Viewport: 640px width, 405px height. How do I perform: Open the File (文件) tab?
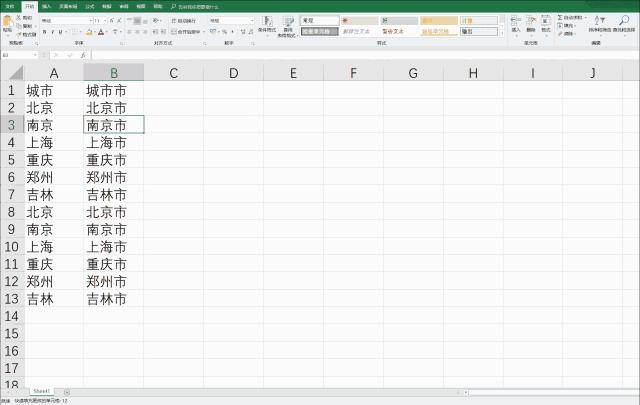pos(10,7)
